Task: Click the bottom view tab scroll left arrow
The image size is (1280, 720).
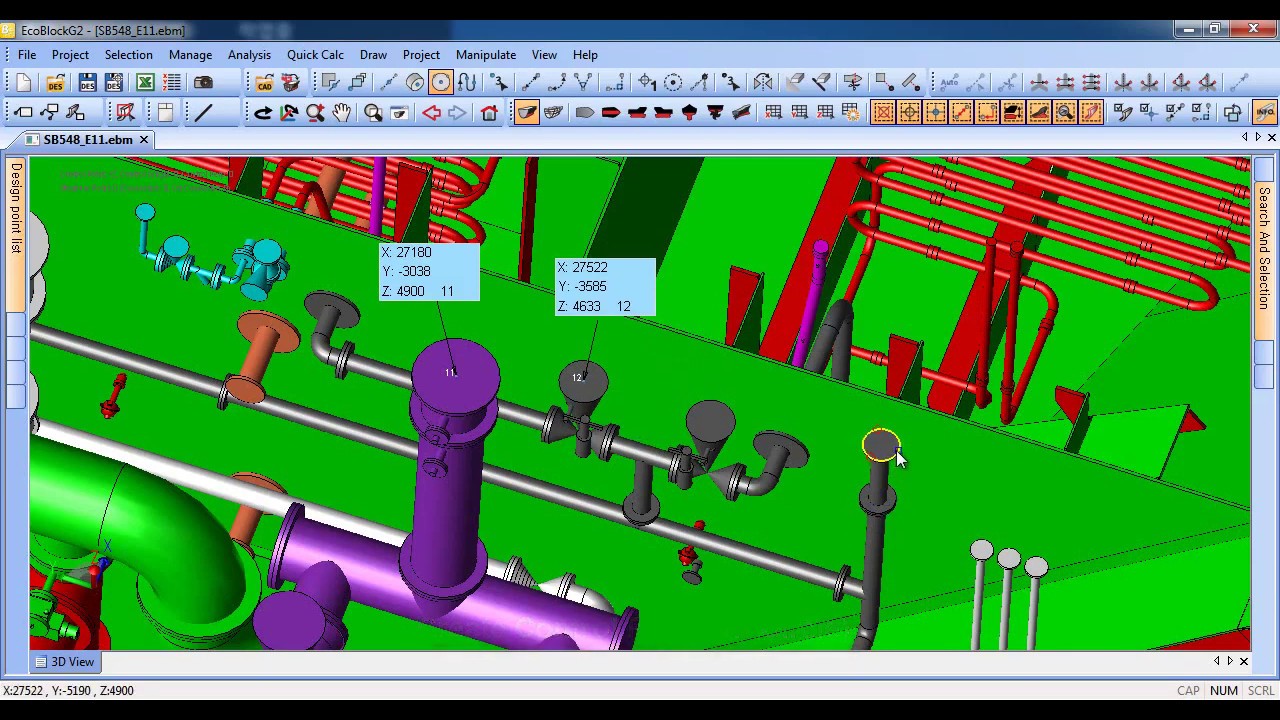Action: tap(1217, 661)
